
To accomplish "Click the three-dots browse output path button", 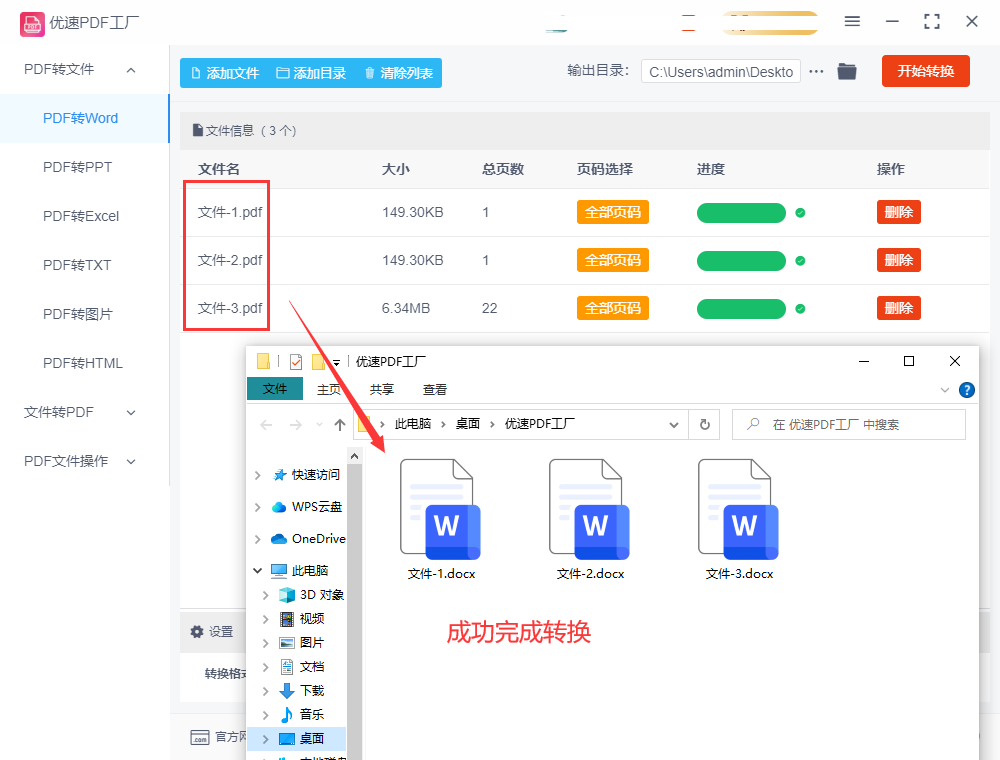I will [816, 71].
